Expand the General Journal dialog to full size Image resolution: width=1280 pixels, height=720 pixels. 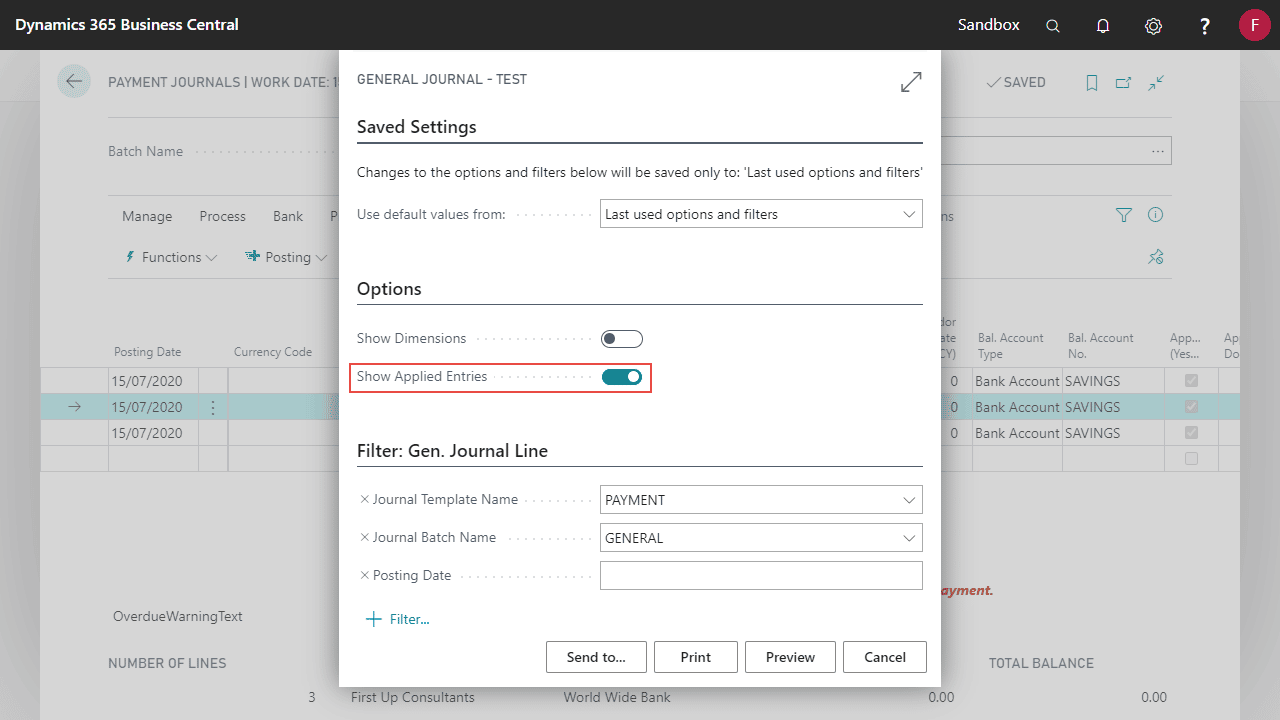[911, 82]
